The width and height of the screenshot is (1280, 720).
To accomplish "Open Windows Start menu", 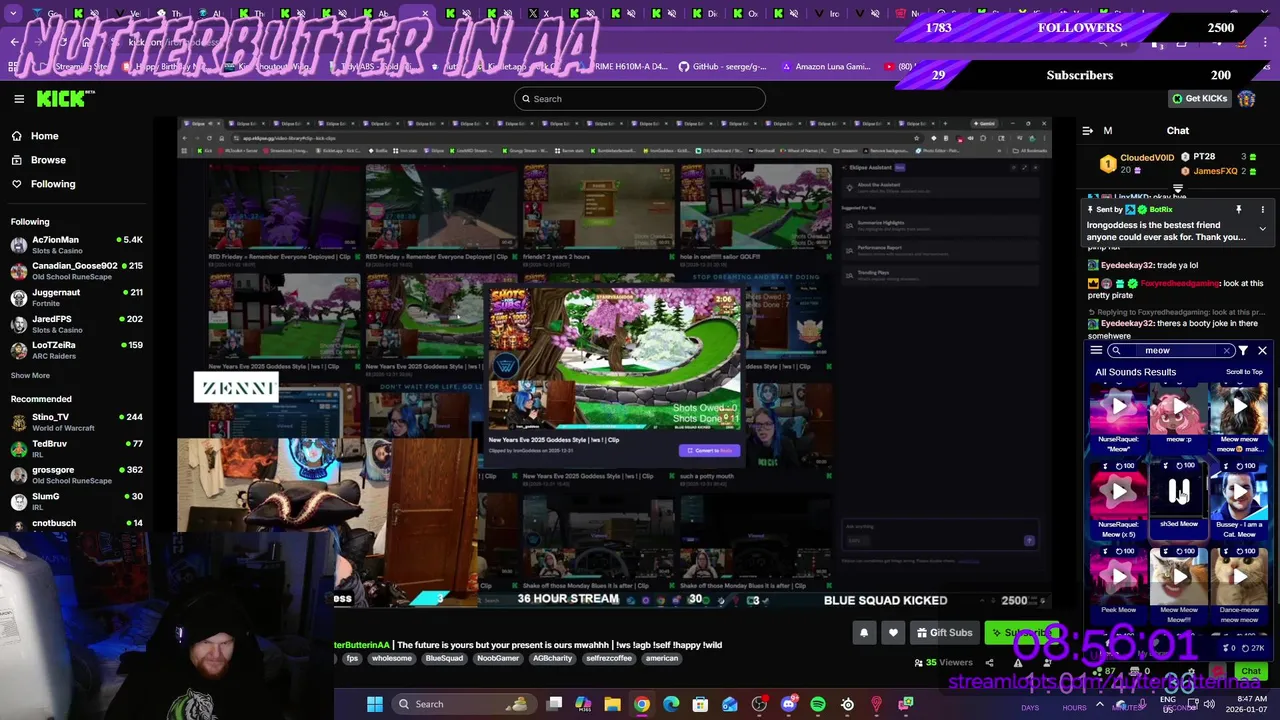I will [x=374, y=704].
